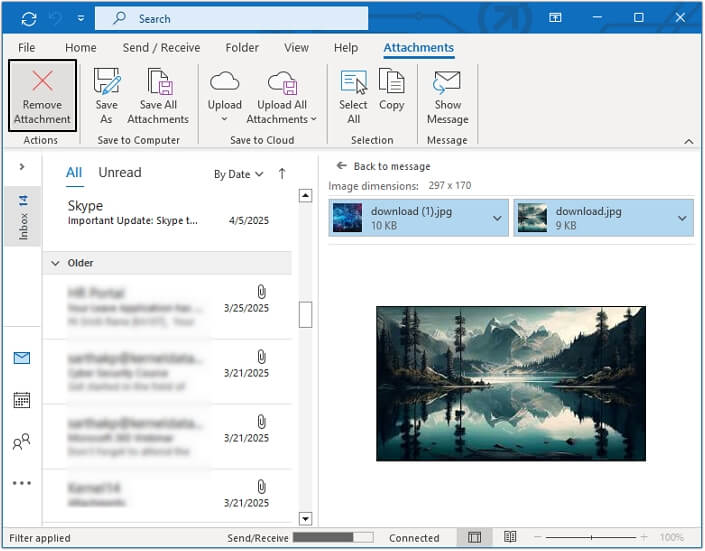Open the email dated 3/25/2025

click(x=167, y=307)
